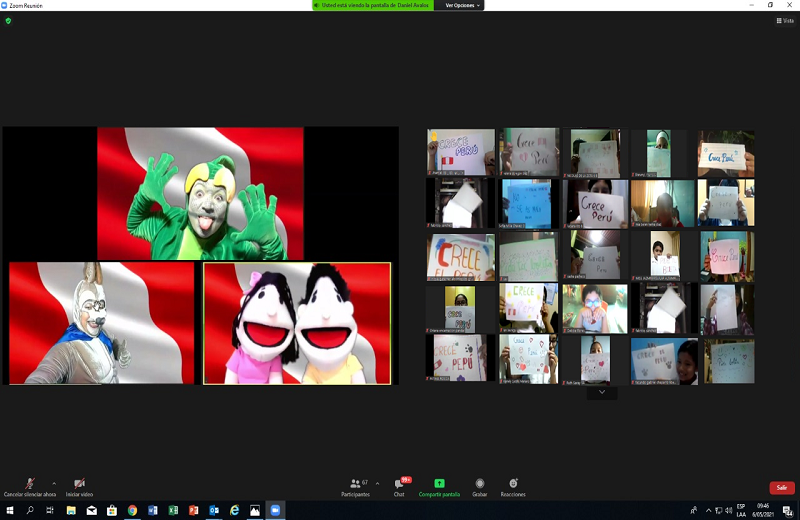Show more participants with gallery down arrow
Screen dimensions: 800x520
[601, 393]
